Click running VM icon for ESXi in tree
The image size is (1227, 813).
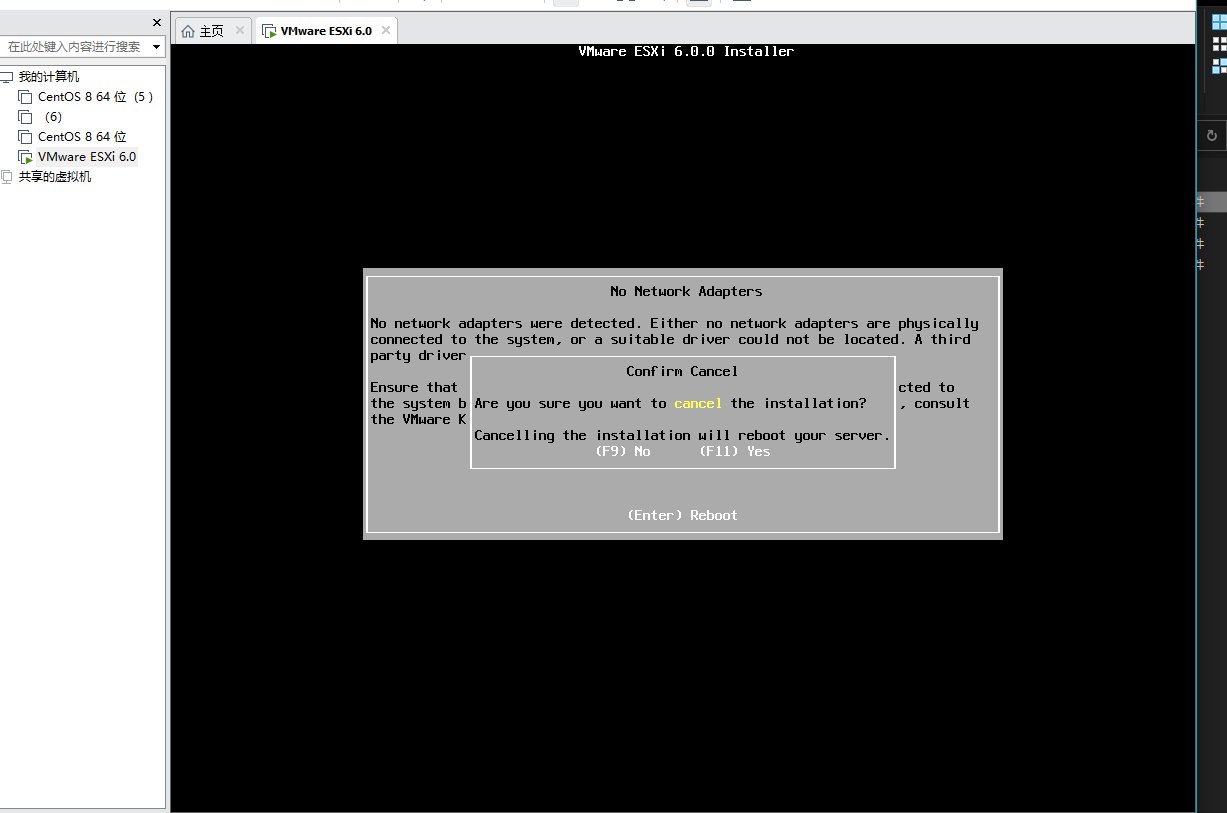(25, 157)
